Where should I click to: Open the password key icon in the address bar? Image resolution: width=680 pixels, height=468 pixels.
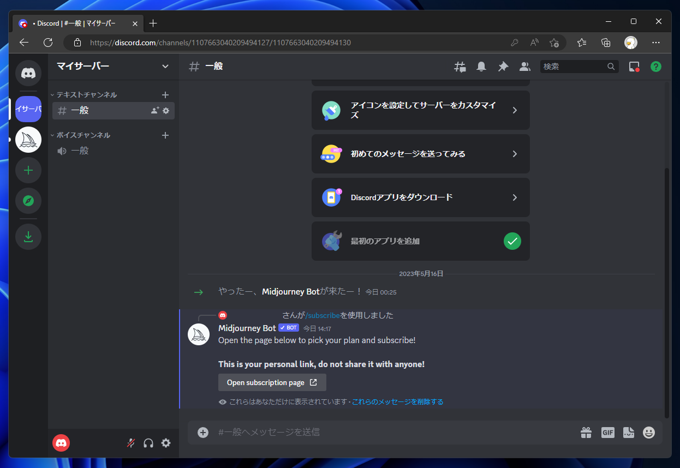[514, 43]
